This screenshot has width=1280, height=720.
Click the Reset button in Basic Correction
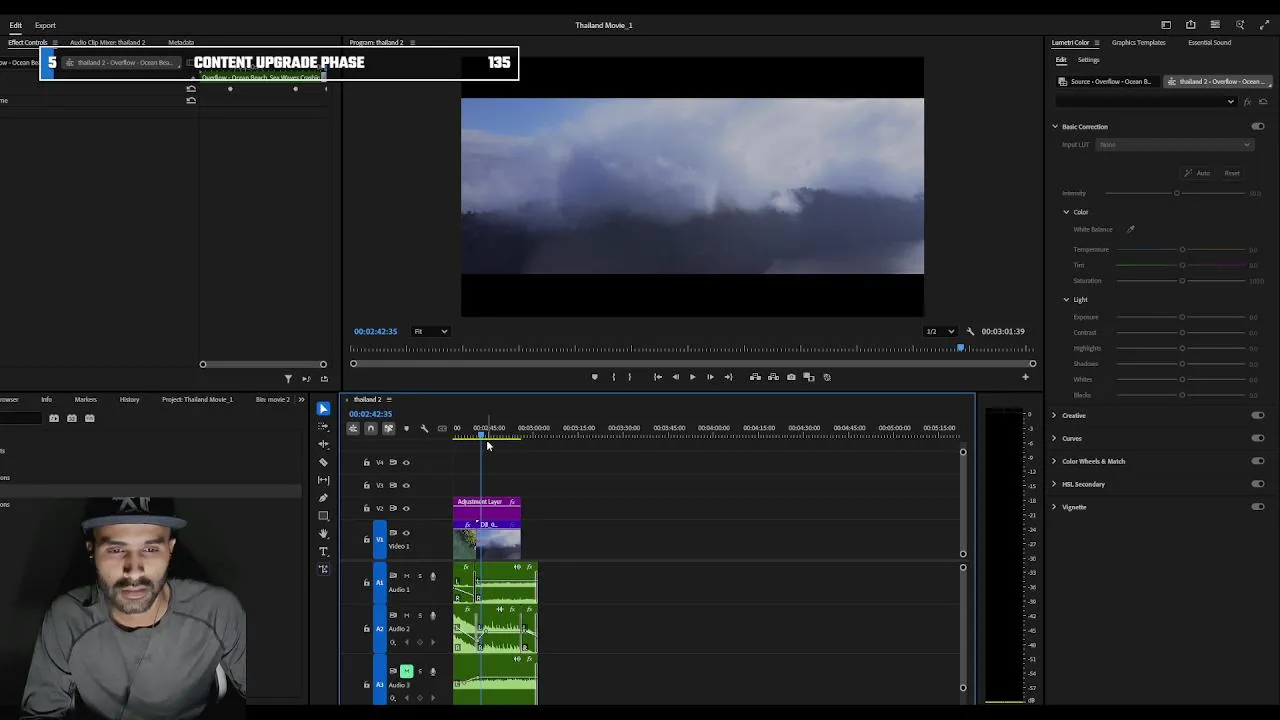point(1232,173)
